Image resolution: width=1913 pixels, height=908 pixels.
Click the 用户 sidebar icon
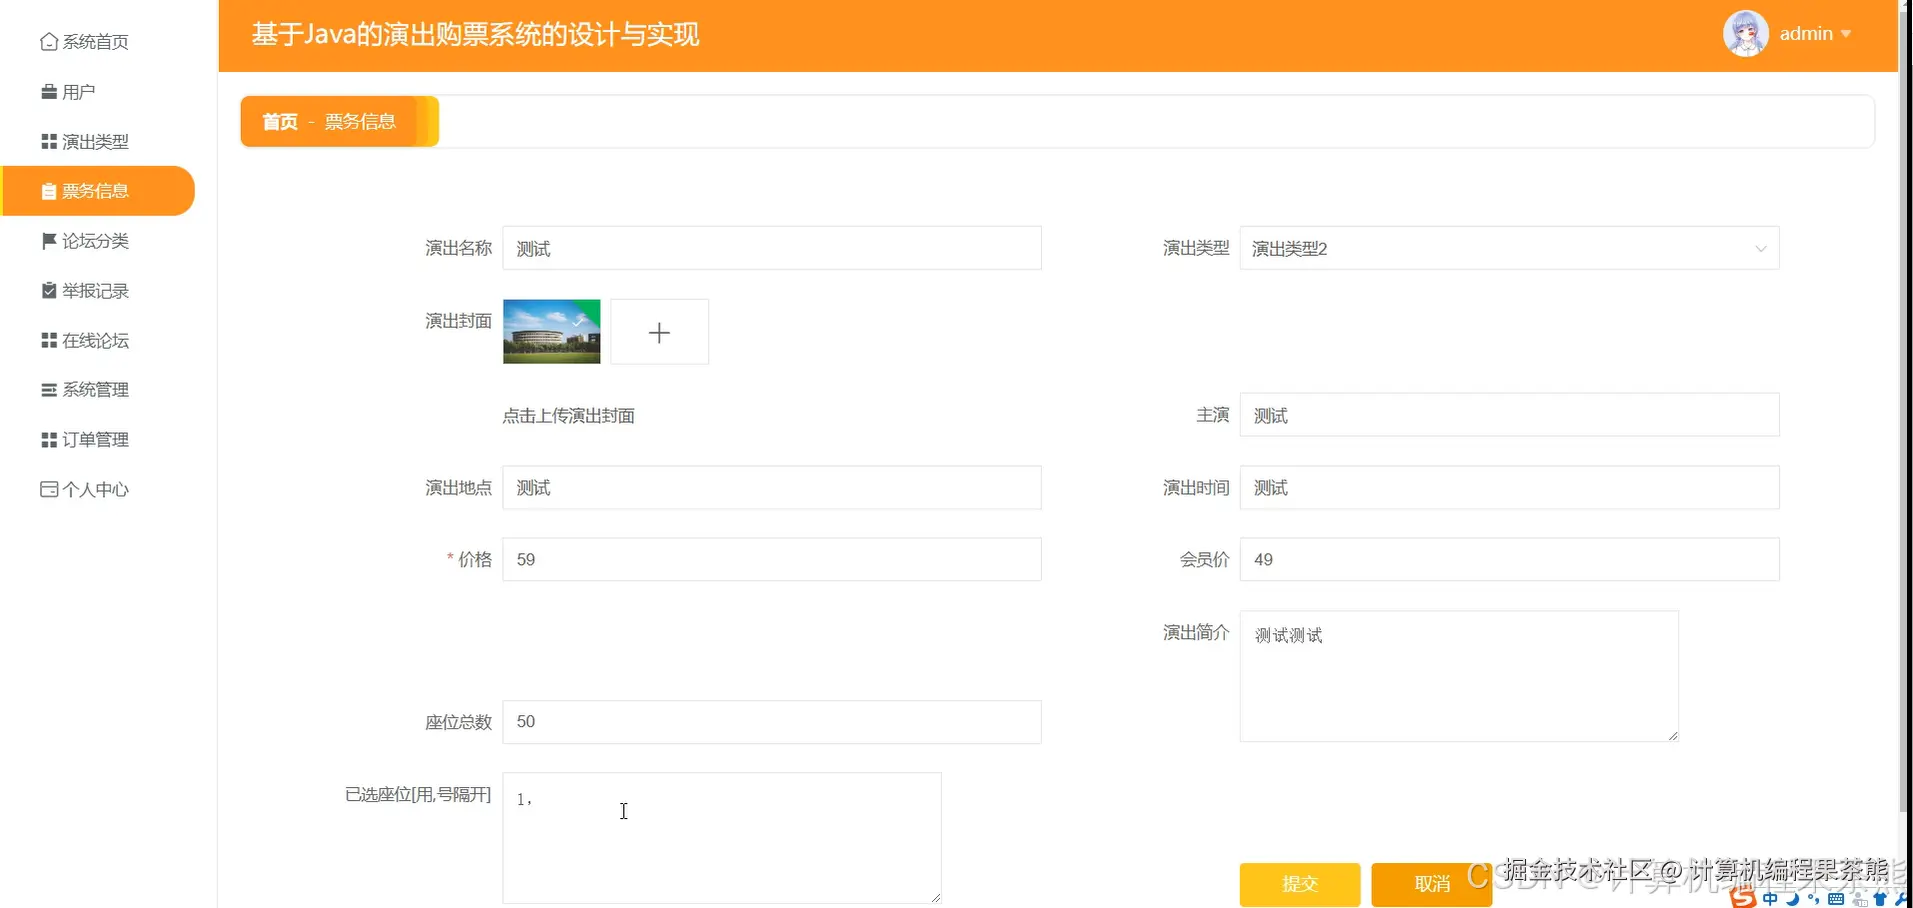(x=49, y=91)
